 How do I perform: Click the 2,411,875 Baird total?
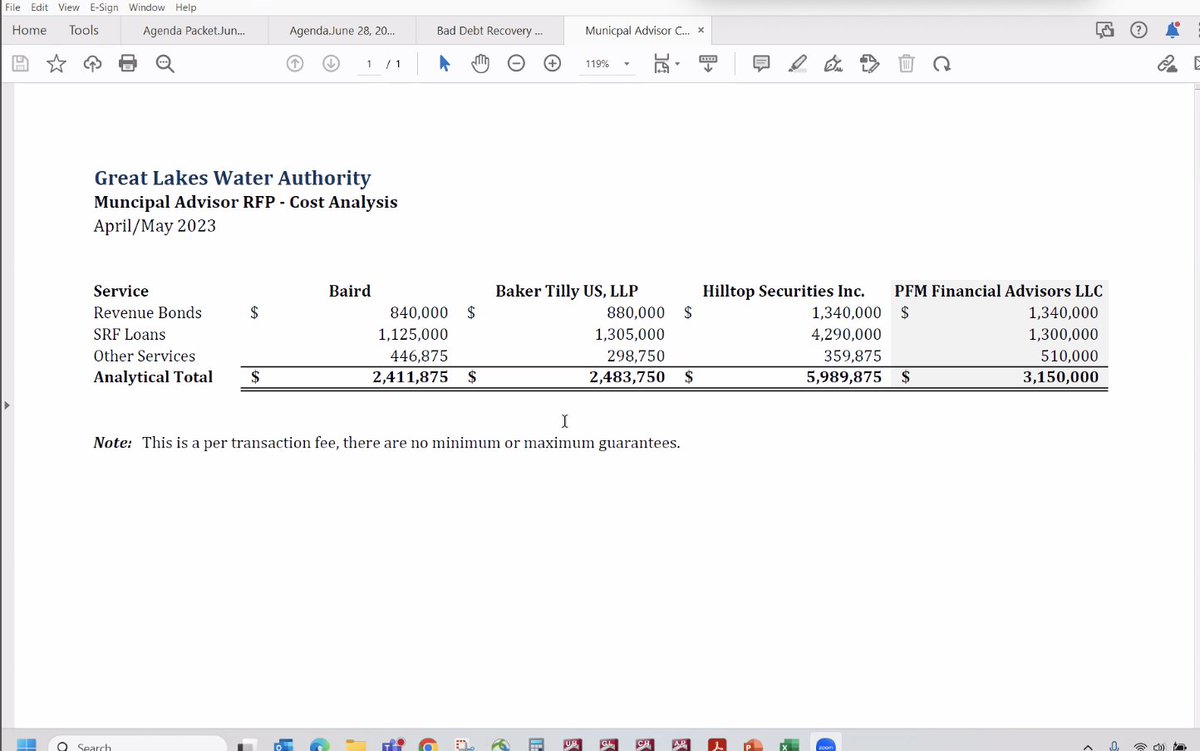(x=410, y=377)
